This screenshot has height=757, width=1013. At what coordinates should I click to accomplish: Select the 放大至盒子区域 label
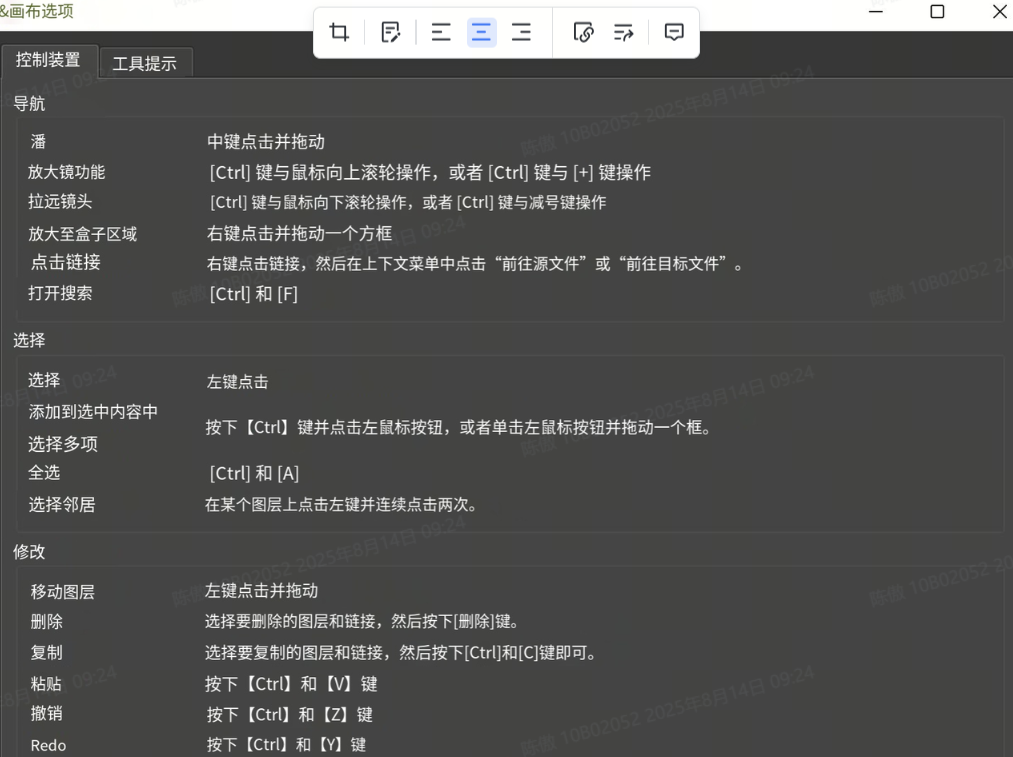point(83,234)
